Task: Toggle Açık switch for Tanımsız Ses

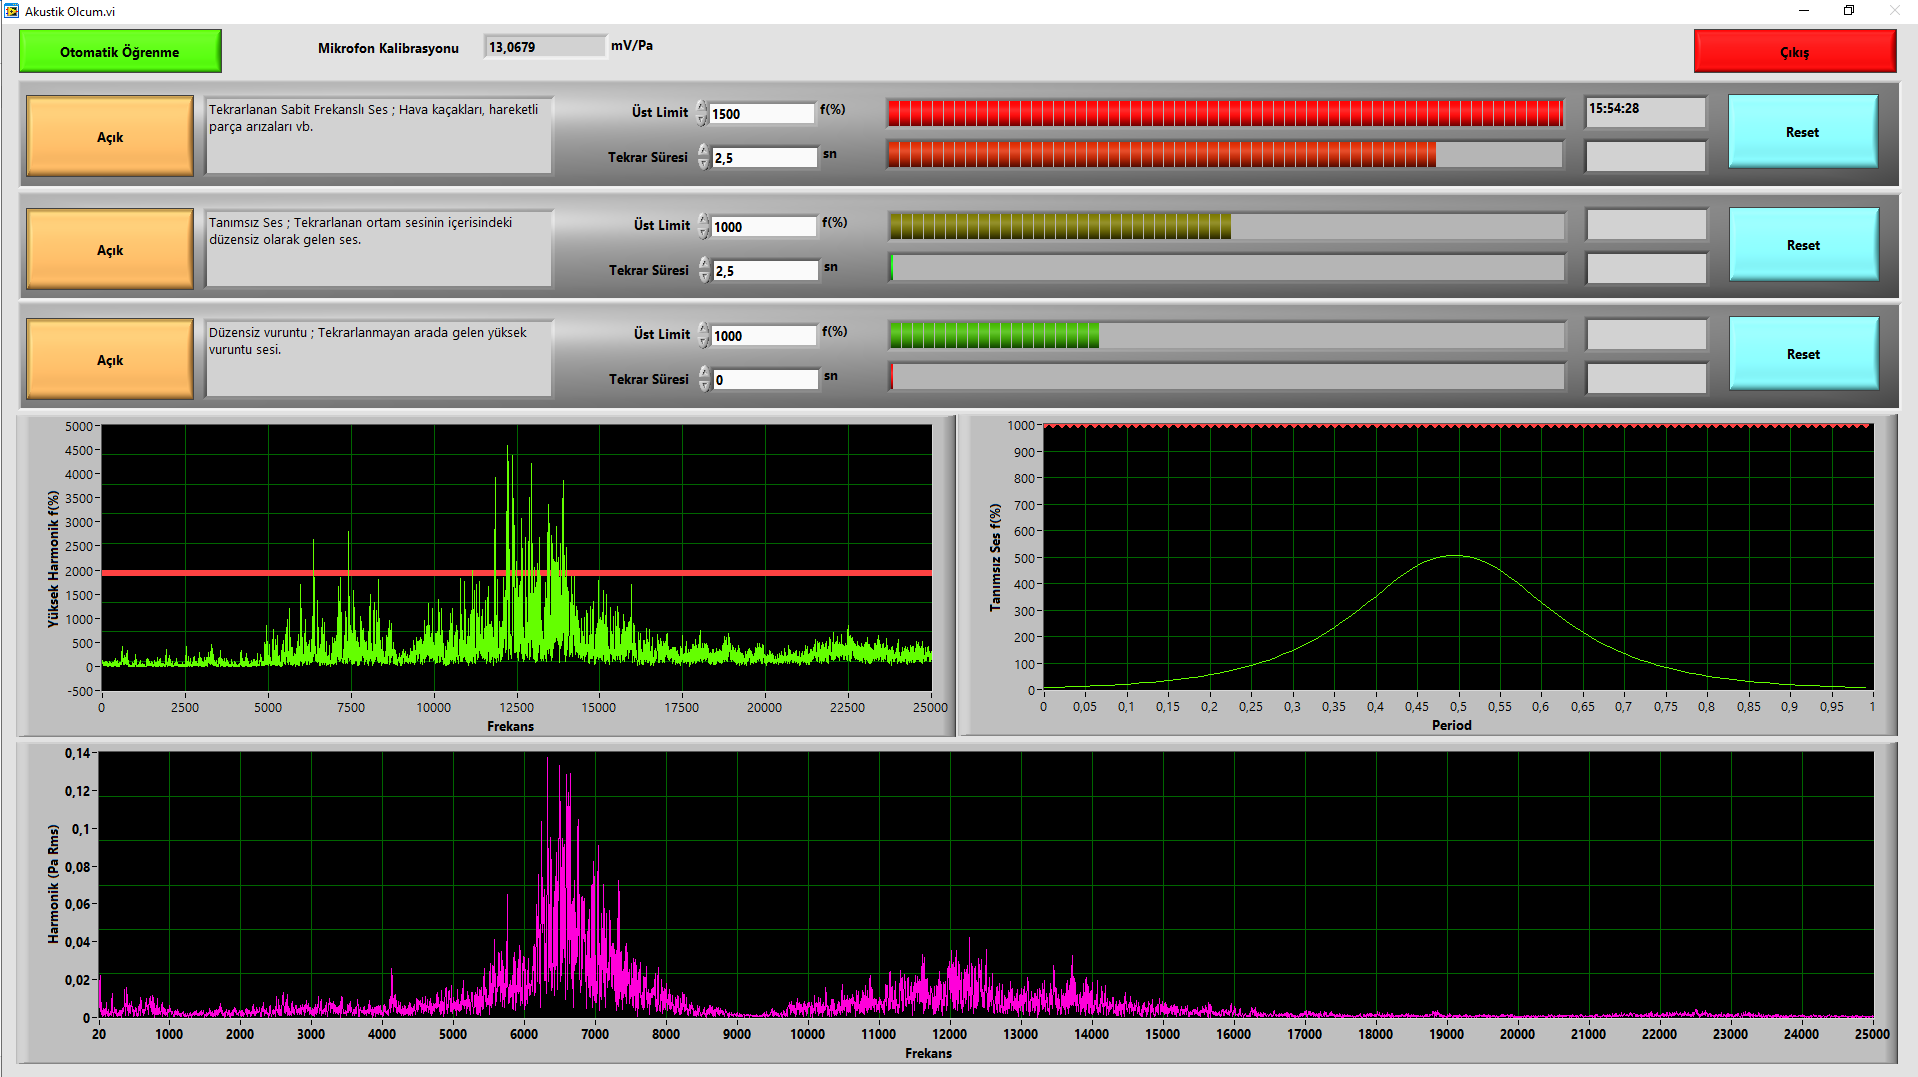Action: tap(110, 250)
